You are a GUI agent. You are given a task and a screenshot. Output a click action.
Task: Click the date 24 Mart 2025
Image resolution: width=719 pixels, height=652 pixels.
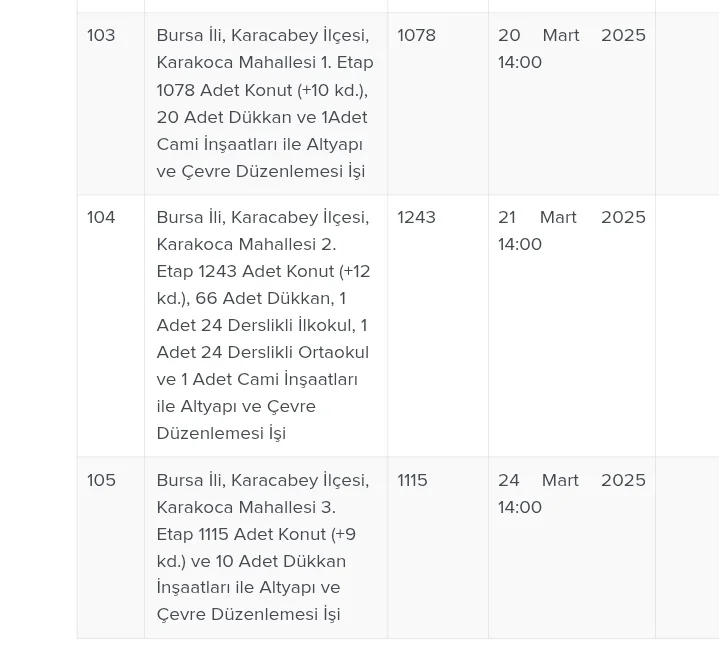[x=571, y=481]
